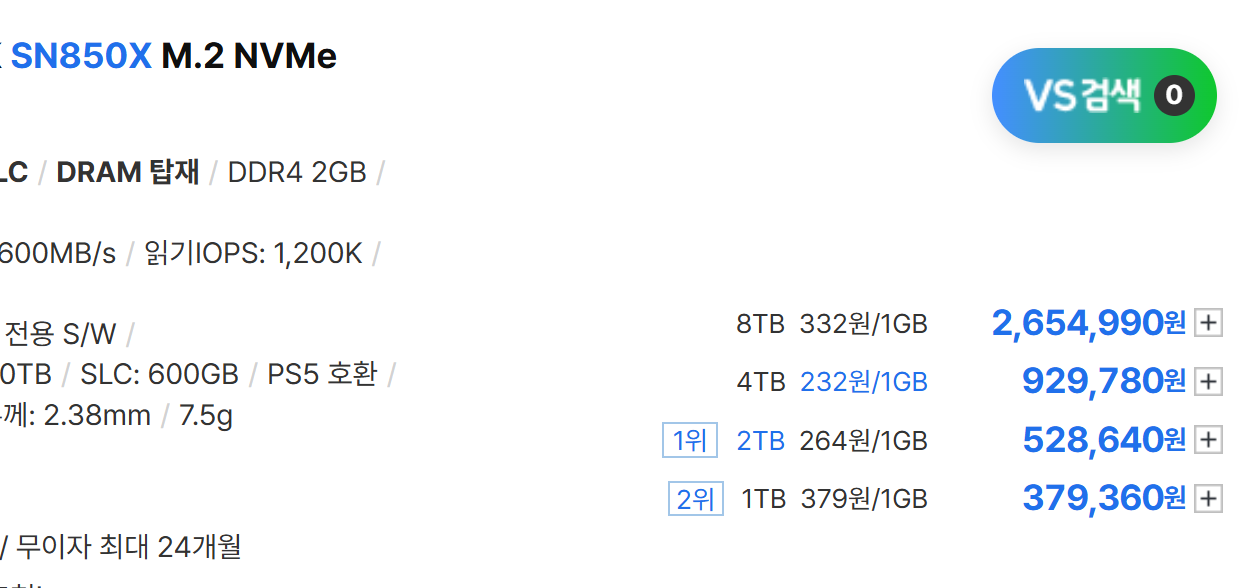Click the 232원/1GB unit price link
The image size is (1243, 588).
tap(864, 381)
